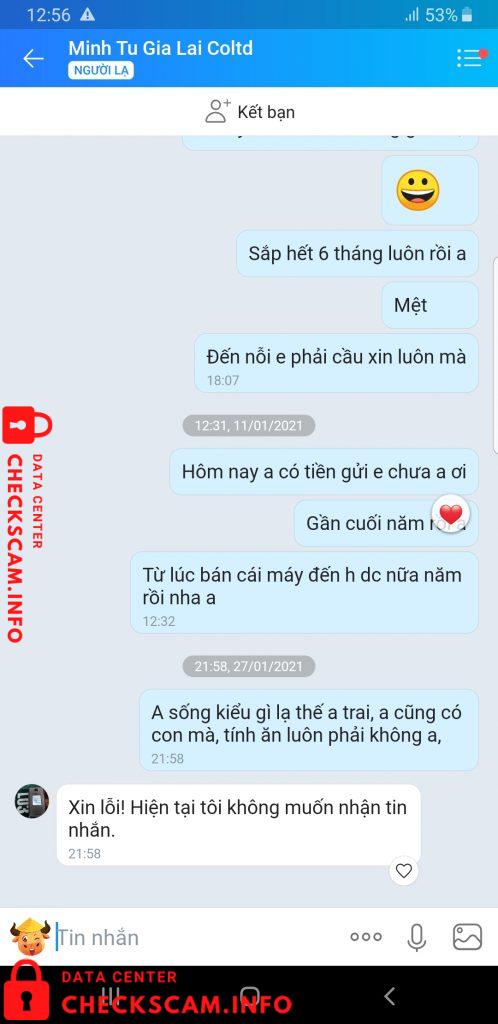The image size is (498, 1024).
Task: Tap the NGƯỜI LẠ stranger label
Action: 101,71
